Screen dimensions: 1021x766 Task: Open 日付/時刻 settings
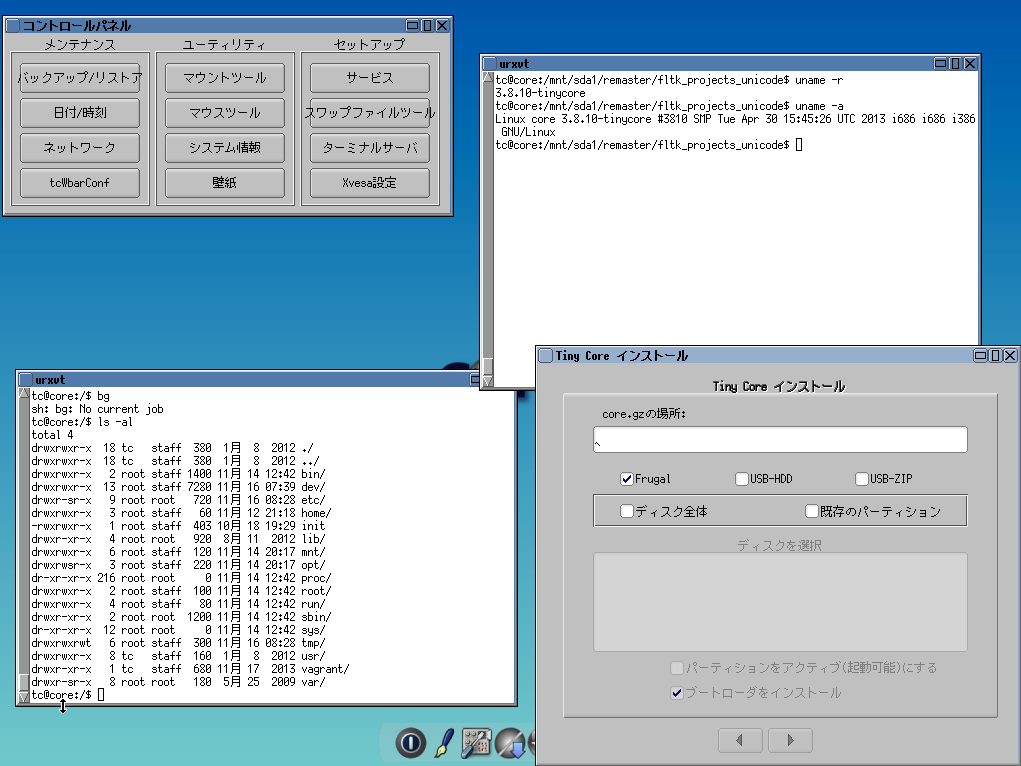pos(80,113)
